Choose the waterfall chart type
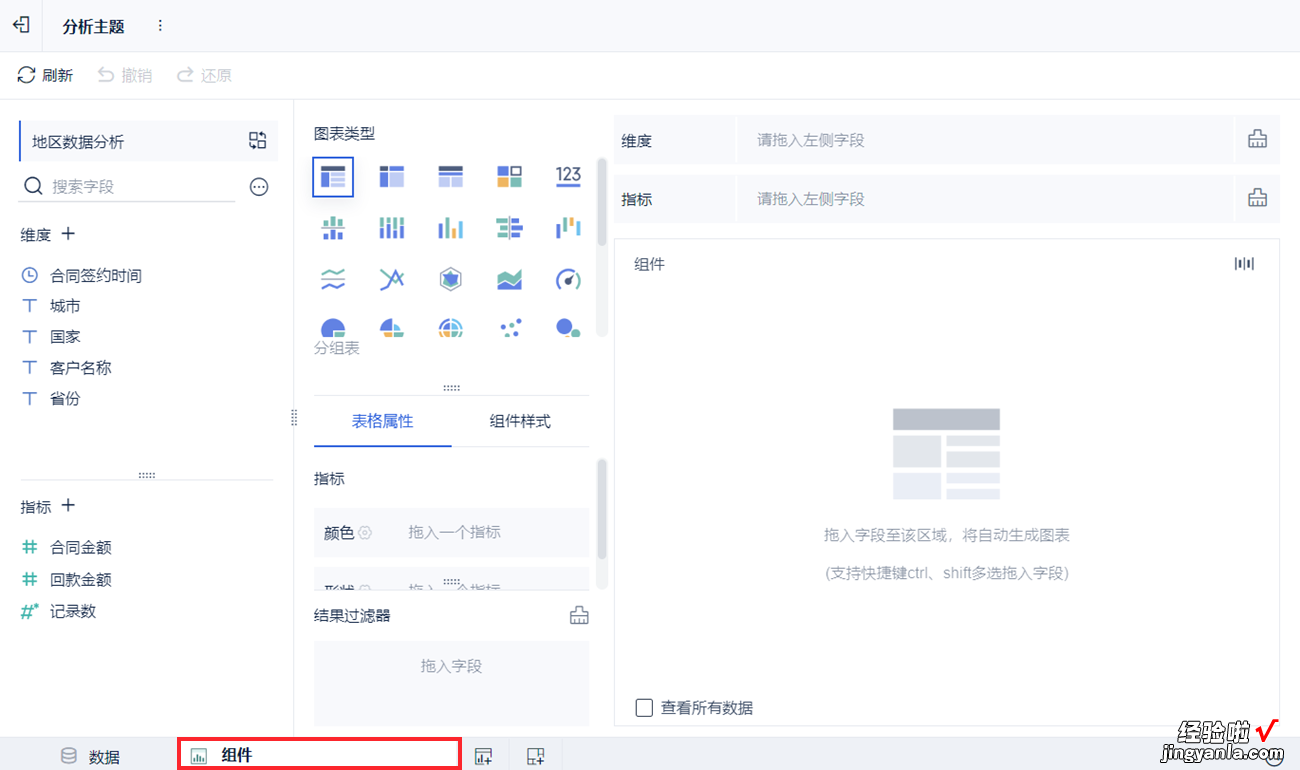1300x770 pixels. [568, 229]
